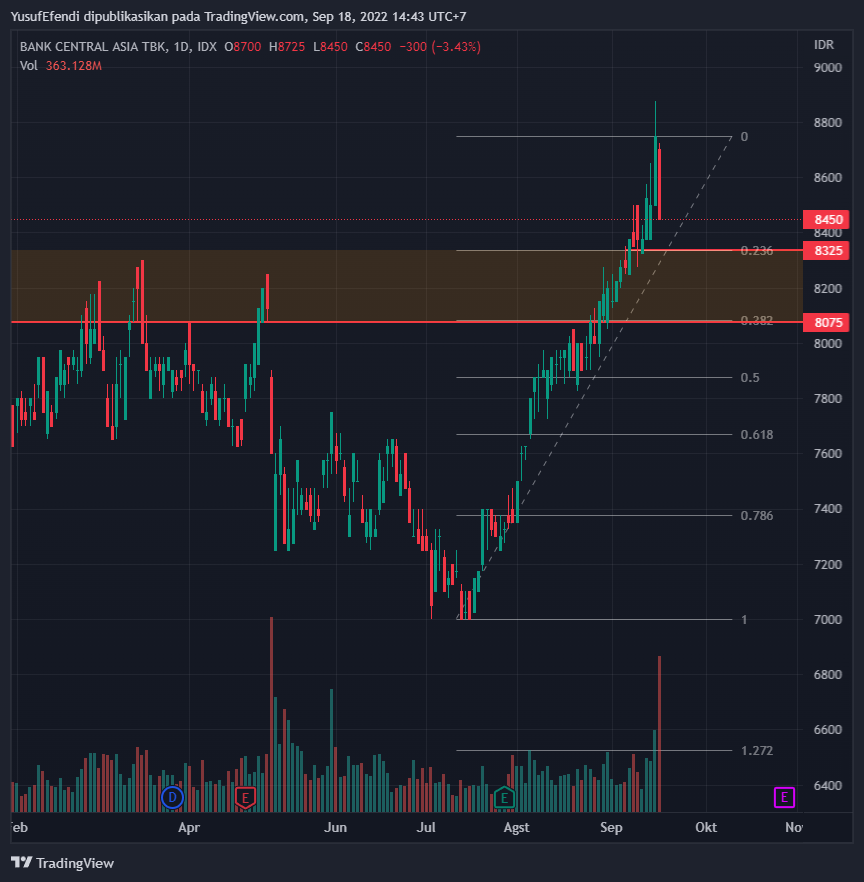864x882 pixels.
Task: Click the 9000 price axis label
Action: pos(827,68)
